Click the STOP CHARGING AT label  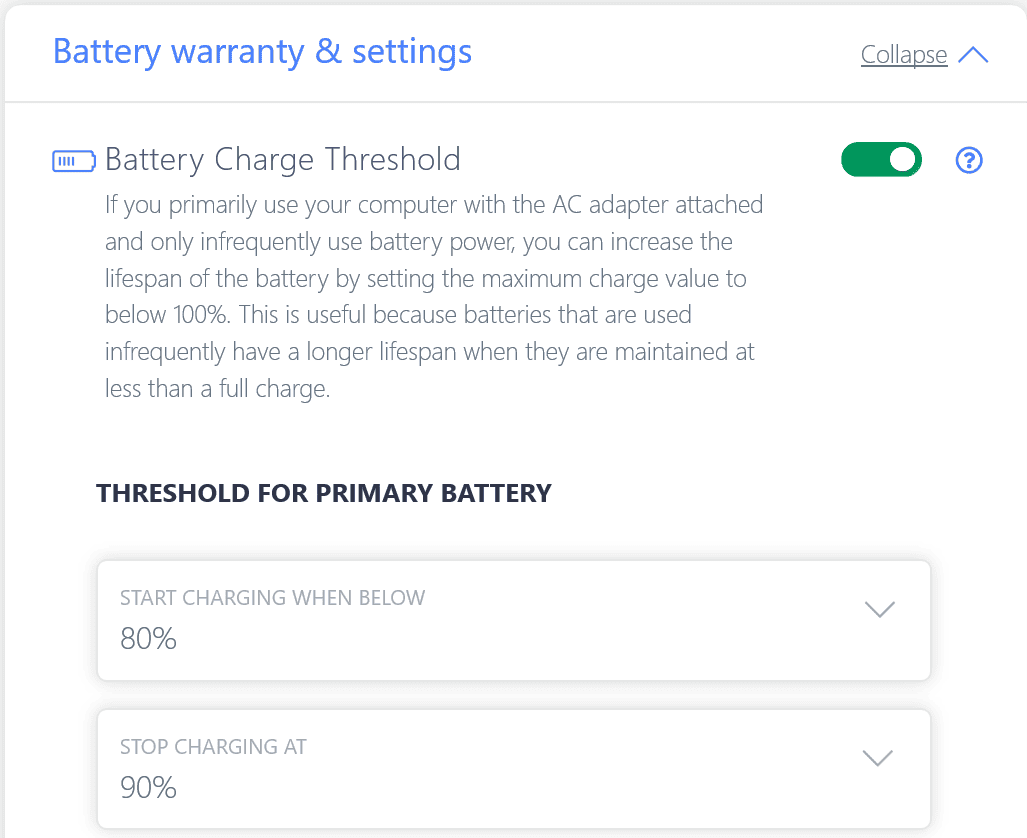pos(213,747)
